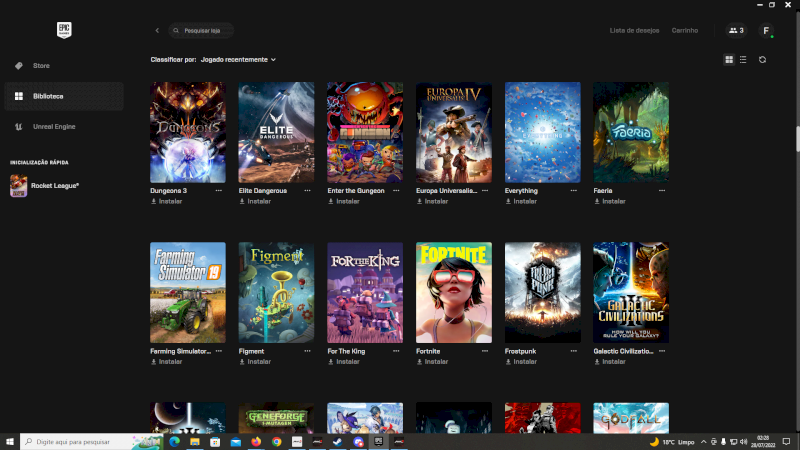Click the Epic Games logo
The image size is (800, 450).
point(64,30)
